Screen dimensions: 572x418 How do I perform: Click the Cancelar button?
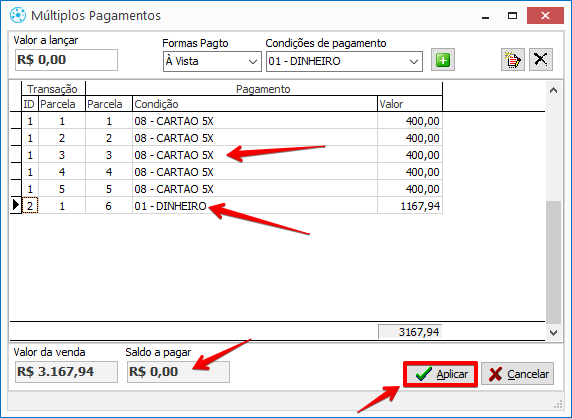pyautogui.click(x=517, y=374)
